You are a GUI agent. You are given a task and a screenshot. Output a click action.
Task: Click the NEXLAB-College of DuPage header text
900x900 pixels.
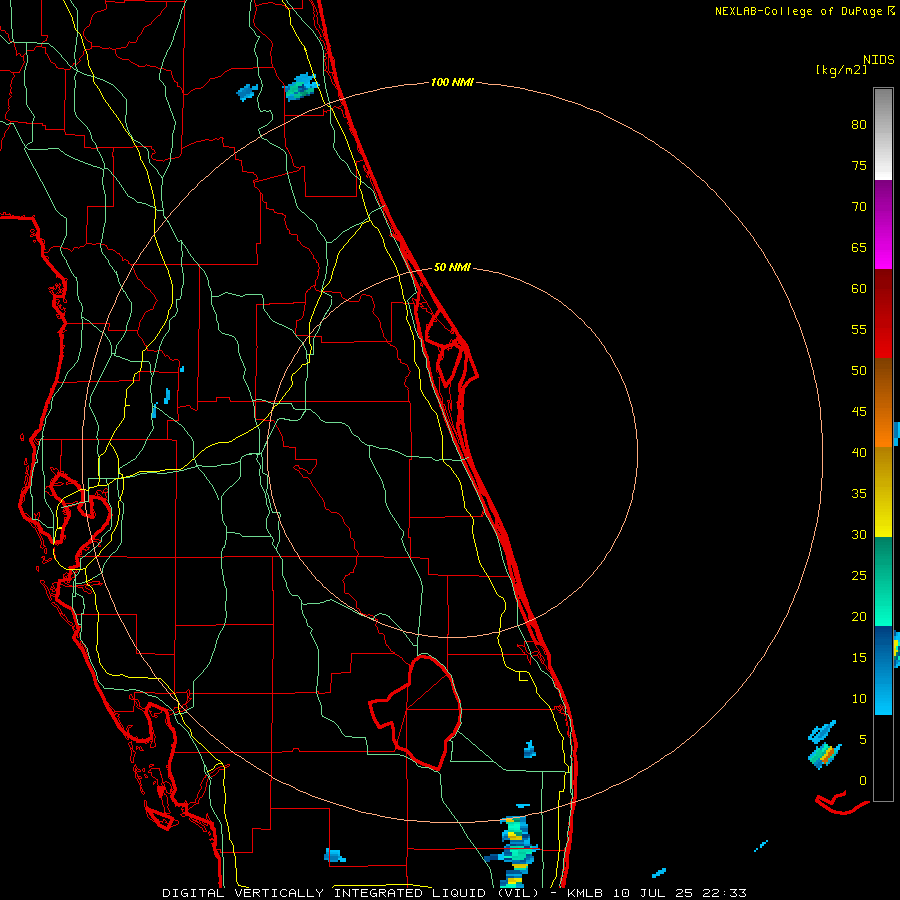tap(800, 11)
